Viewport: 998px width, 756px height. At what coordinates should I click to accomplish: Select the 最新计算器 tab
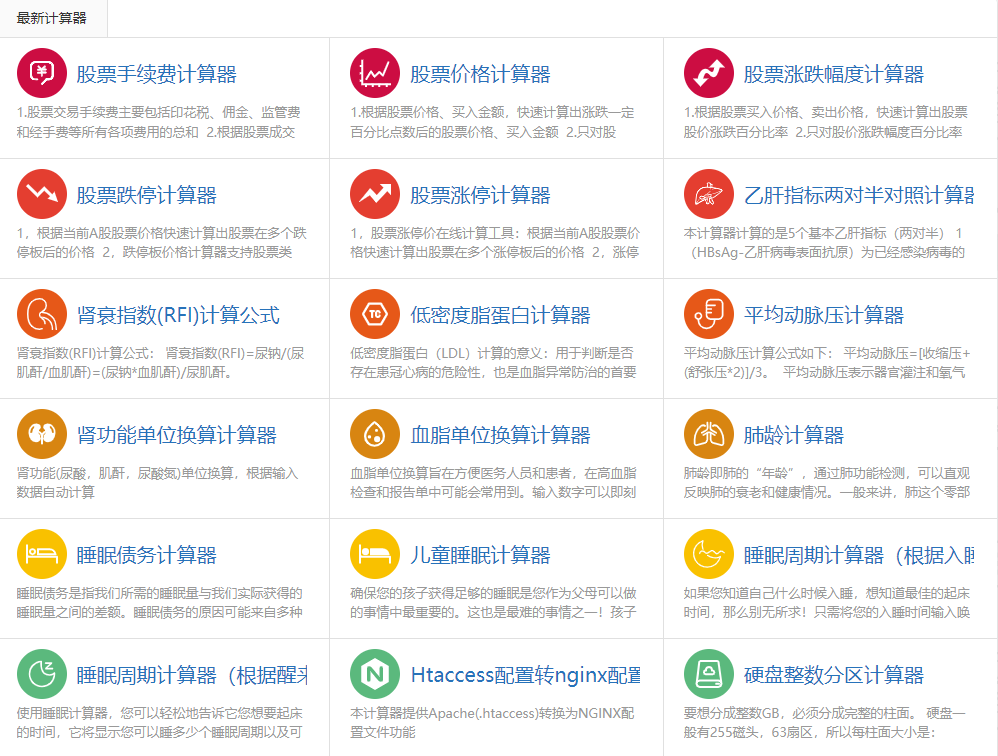pos(52,18)
